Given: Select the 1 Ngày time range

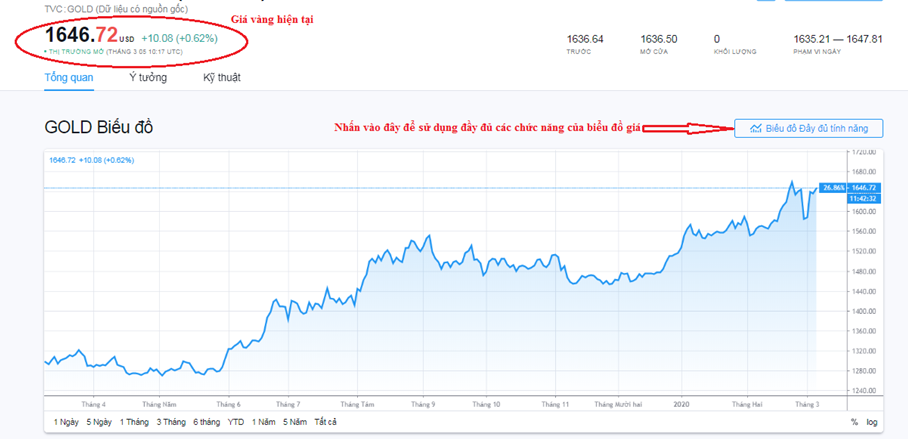Looking at the screenshot, I should [66, 422].
